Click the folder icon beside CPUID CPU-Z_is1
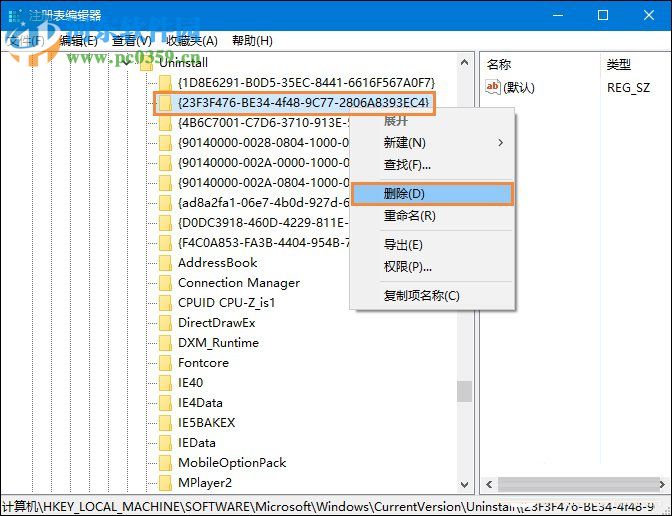 [165, 303]
